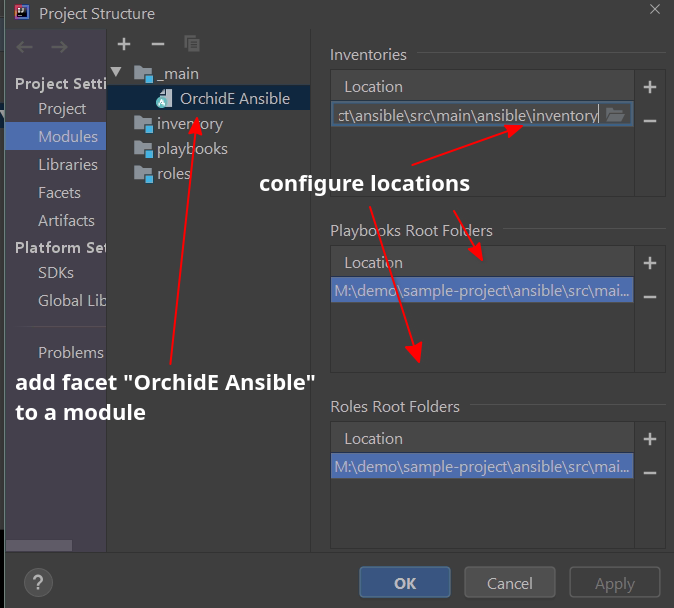The image size is (674, 608).
Task: Collapse the _main module tree node
Action: point(116,72)
